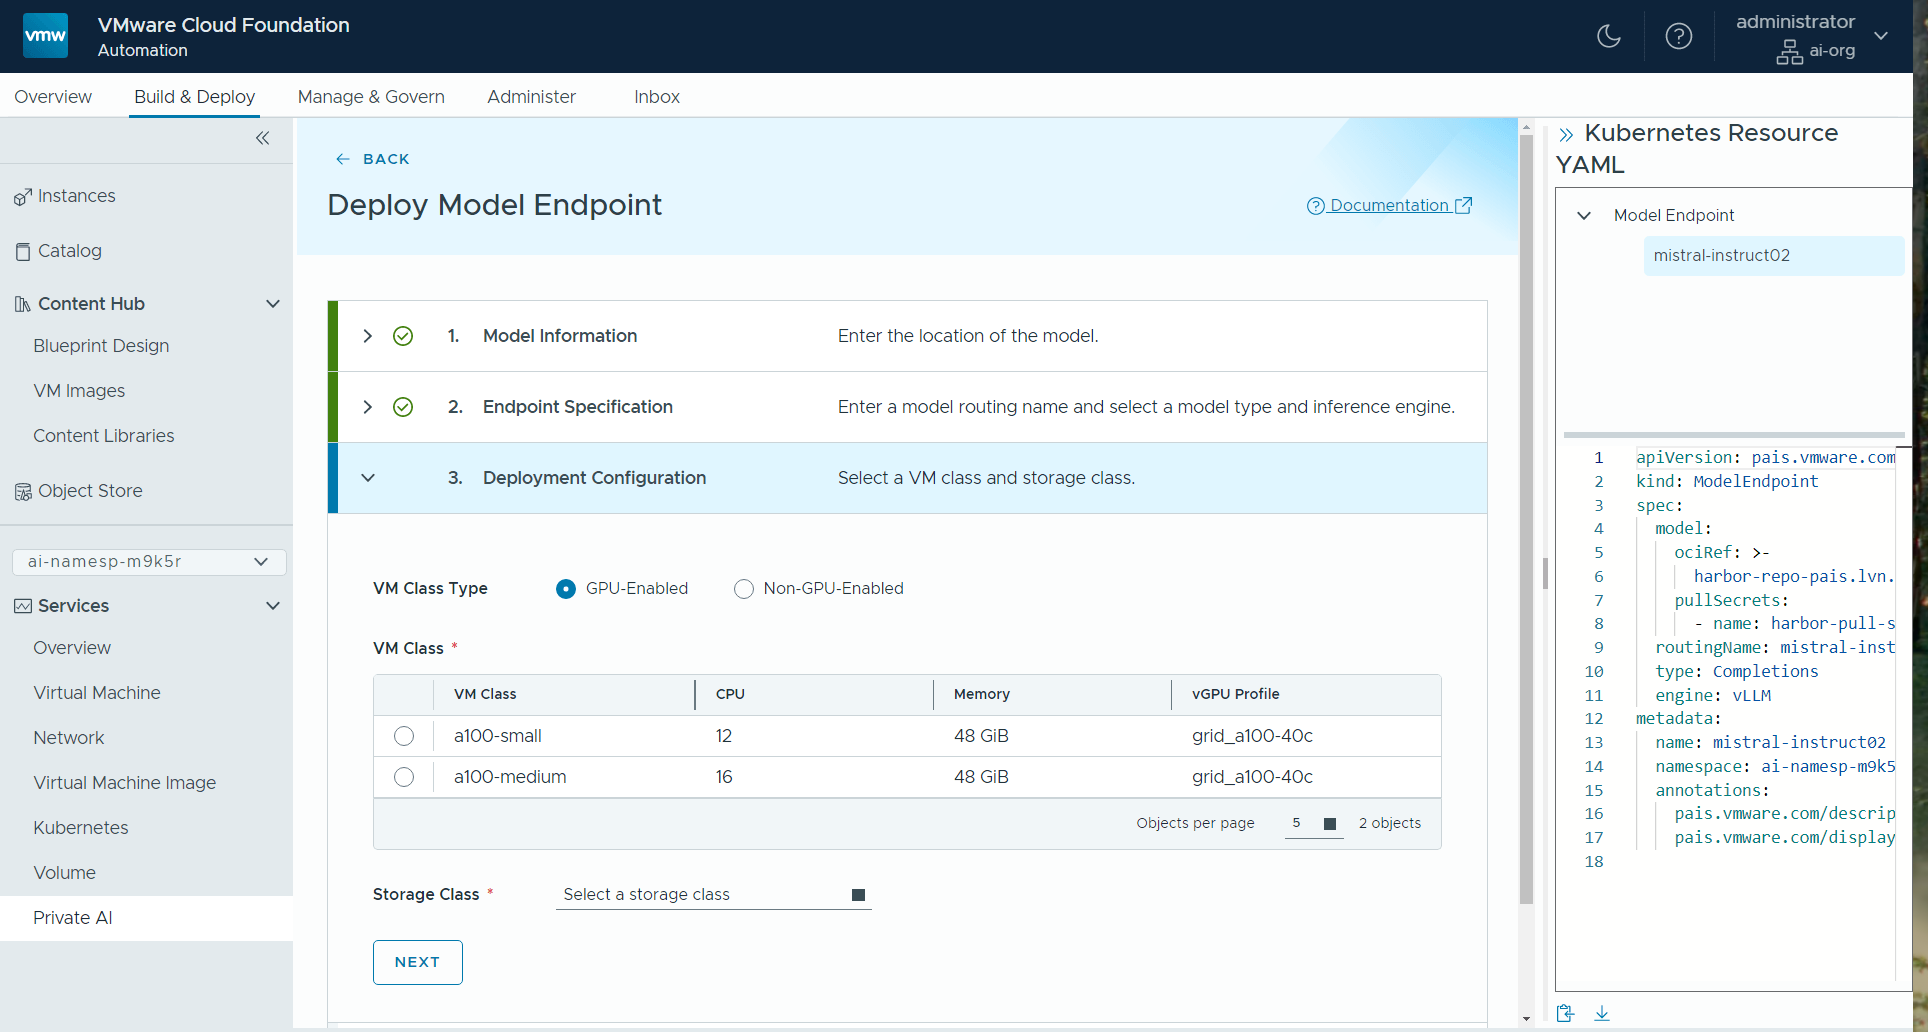Screen dimensions: 1928x1032
Task: Choose the a100-small VM class
Action: point(404,736)
